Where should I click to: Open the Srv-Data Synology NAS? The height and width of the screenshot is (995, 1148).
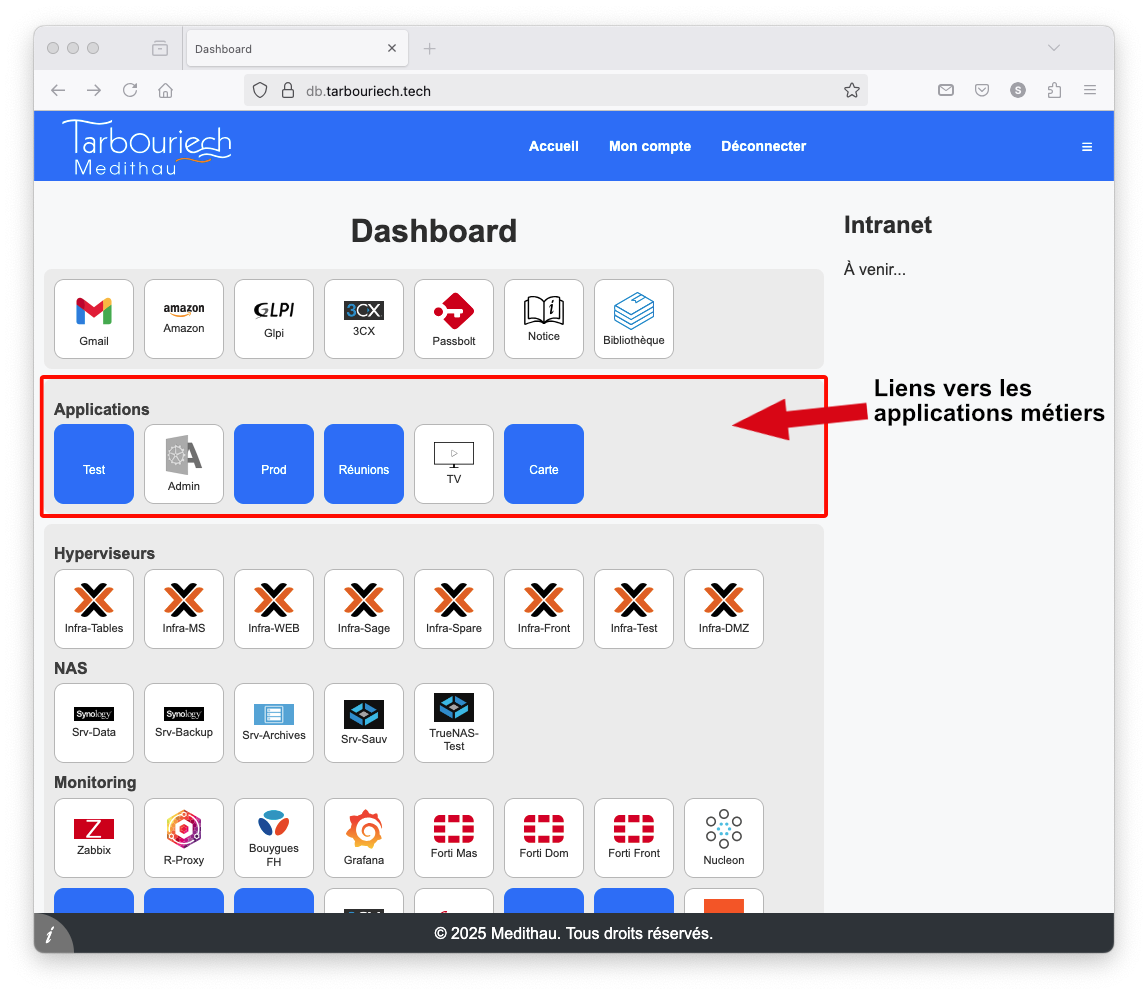[x=93, y=722]
